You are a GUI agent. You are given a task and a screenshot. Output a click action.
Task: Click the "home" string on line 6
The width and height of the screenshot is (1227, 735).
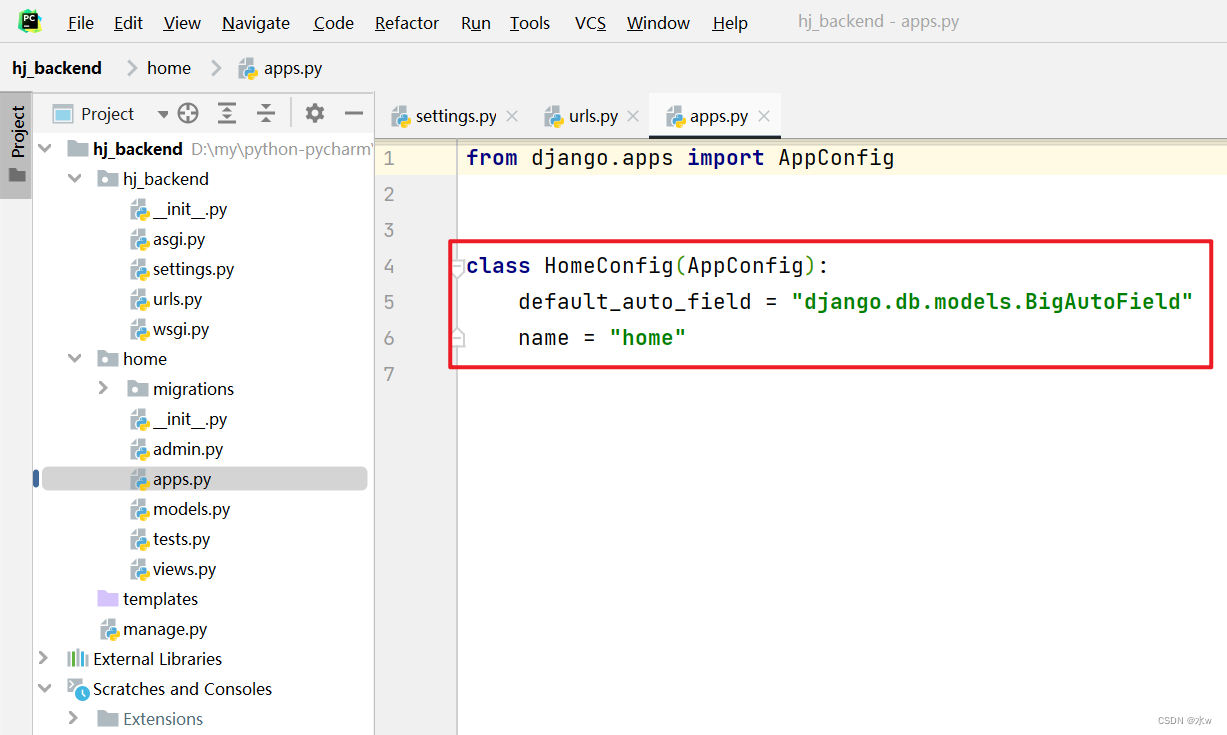tap(648, 338)
